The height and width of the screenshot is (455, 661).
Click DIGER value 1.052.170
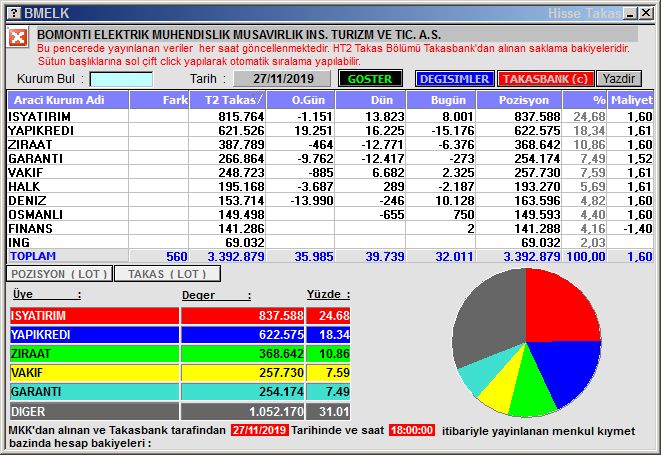[x=276, y=411]
